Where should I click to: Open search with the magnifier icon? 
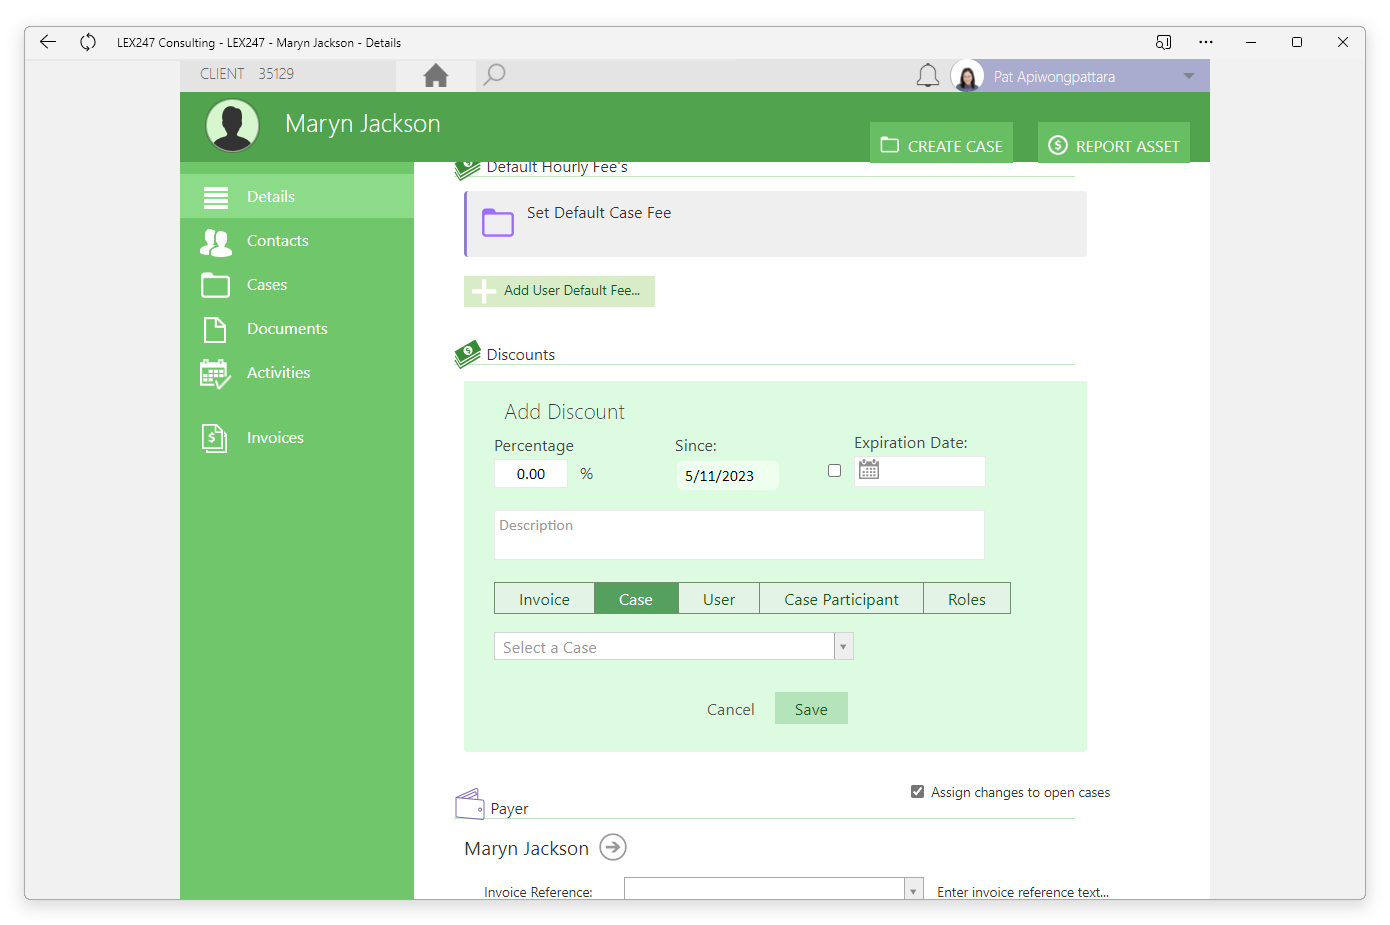[494, 75]
